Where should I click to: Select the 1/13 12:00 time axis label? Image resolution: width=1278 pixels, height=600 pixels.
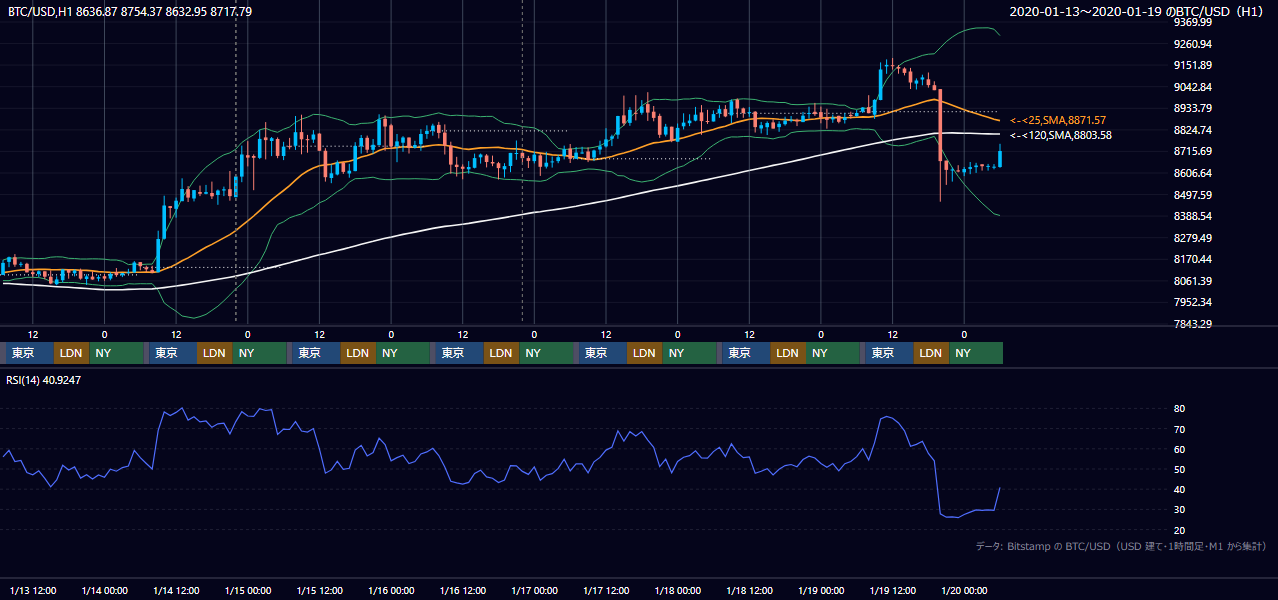click(x=33, y=590)
